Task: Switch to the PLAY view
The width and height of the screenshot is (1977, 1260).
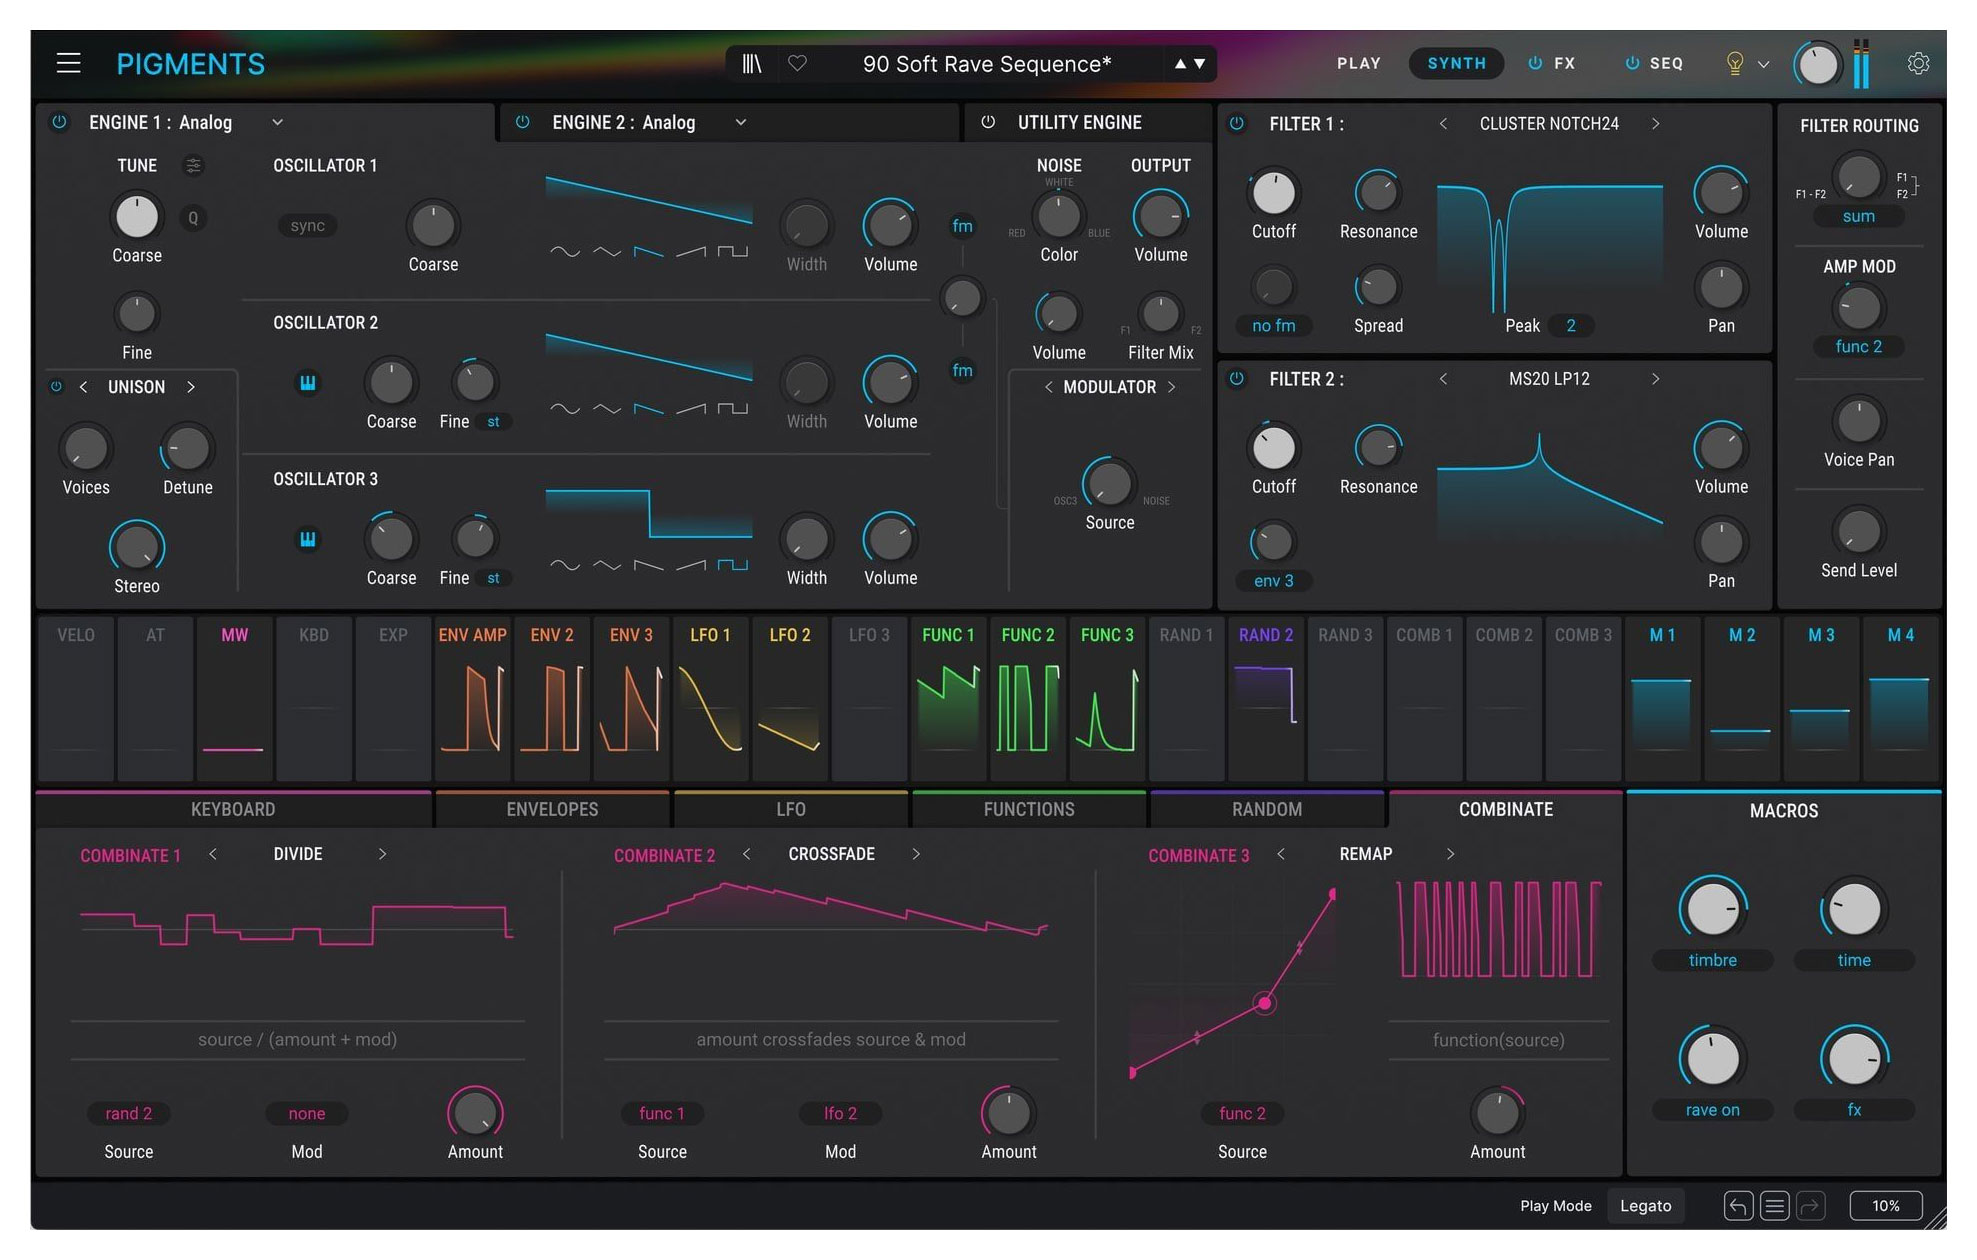Action: pos(1358,63)
